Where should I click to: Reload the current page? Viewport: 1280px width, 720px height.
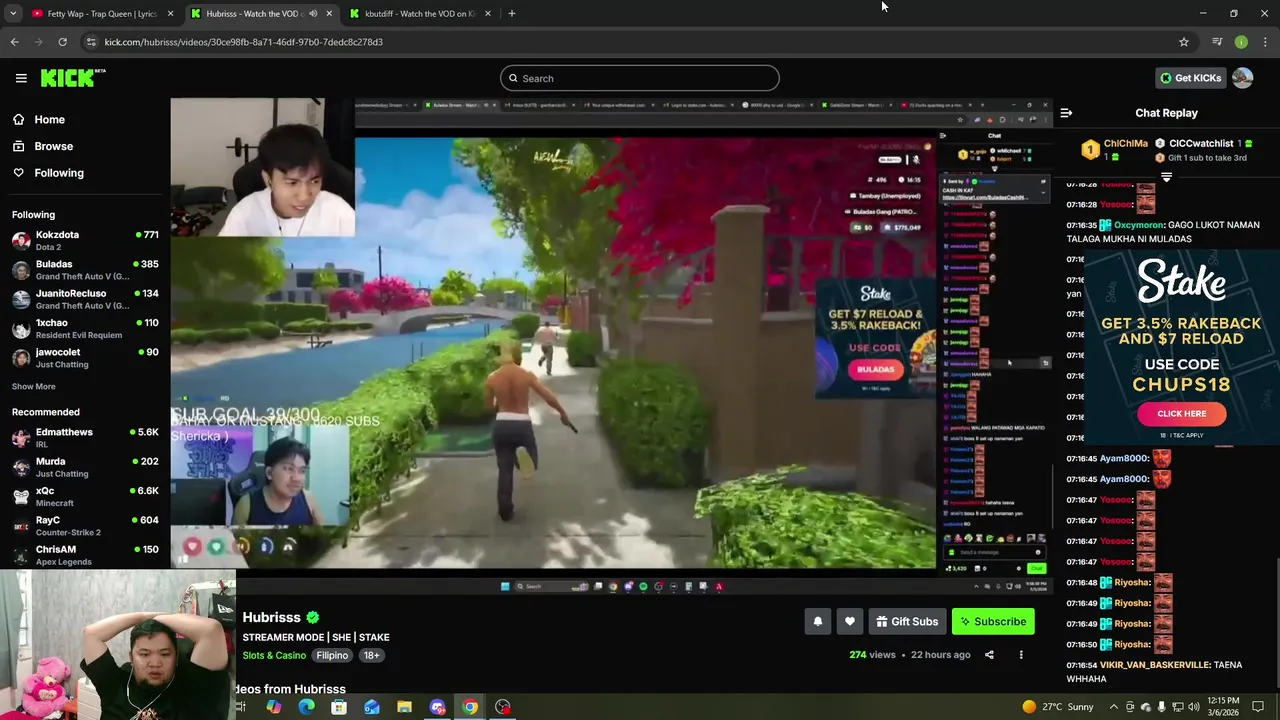62,42
